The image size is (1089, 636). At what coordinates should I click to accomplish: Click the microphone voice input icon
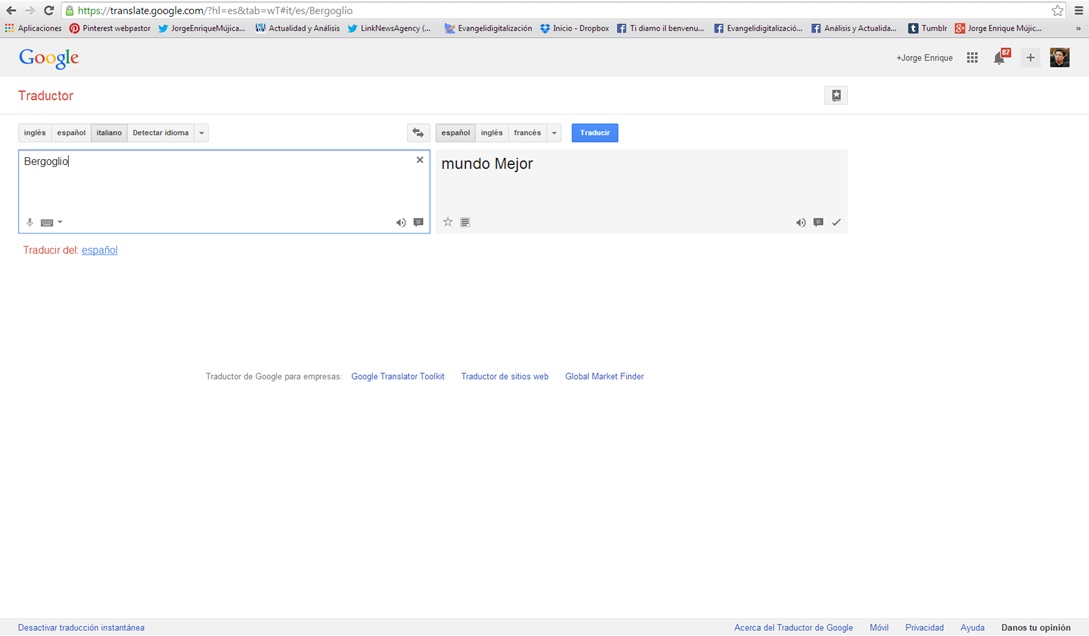(x=30, y=223)
